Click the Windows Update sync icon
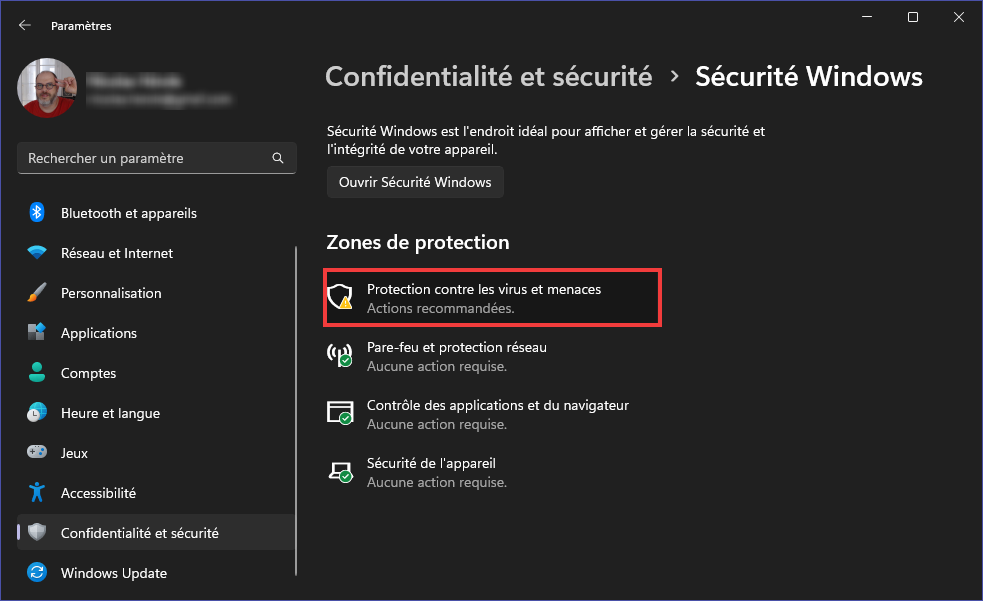 pos(37,573)
